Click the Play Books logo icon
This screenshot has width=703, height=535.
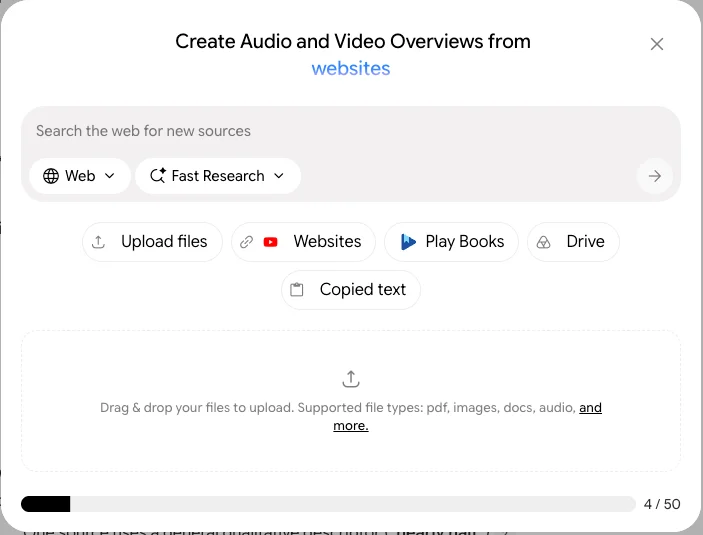pos(408,242)
